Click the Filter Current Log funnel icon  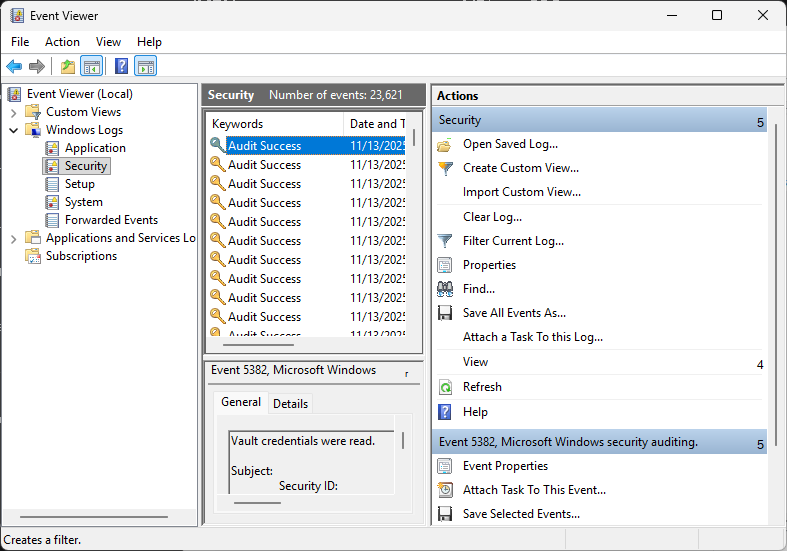click(x=445, y=241)
